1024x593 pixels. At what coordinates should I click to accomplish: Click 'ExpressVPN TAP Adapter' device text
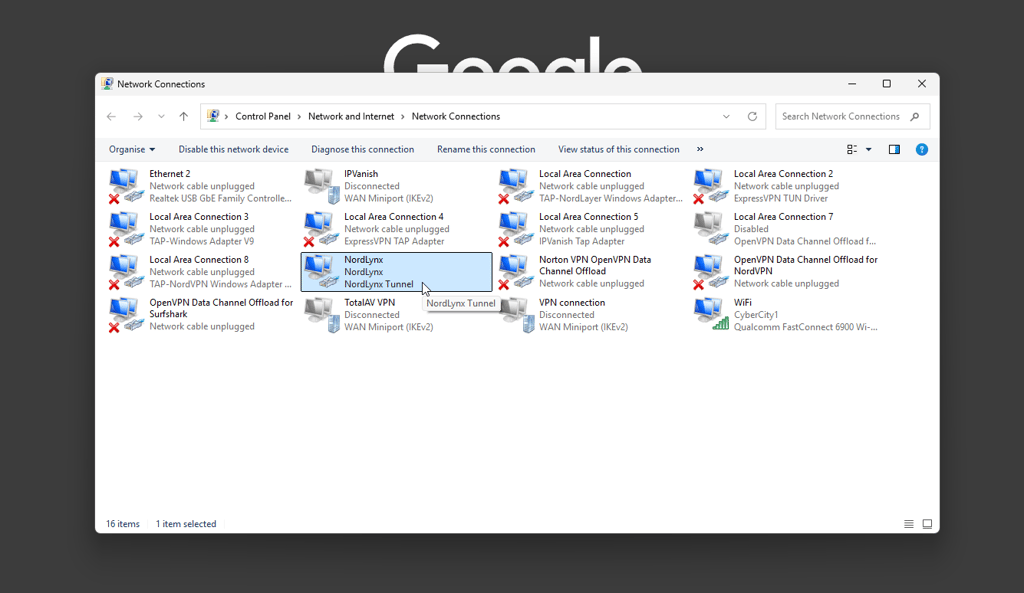[394, 242]
